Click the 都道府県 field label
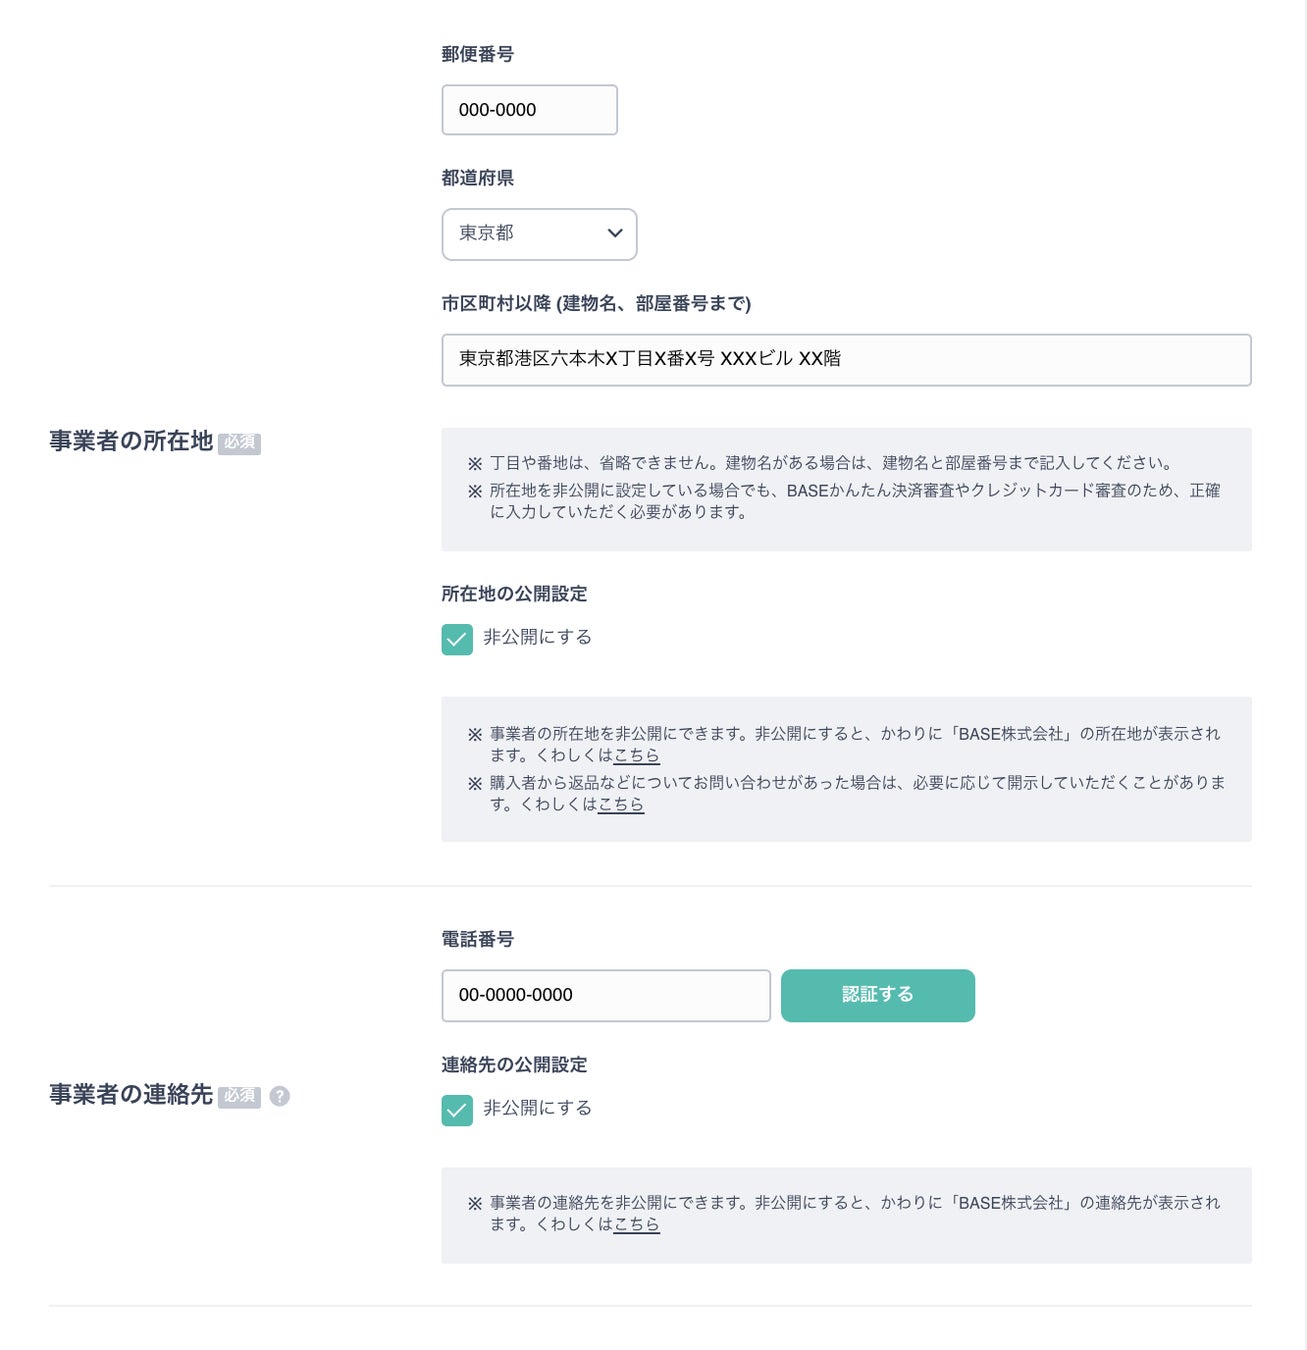Screen dimensions: 1307x1350 tap(477, 178)
